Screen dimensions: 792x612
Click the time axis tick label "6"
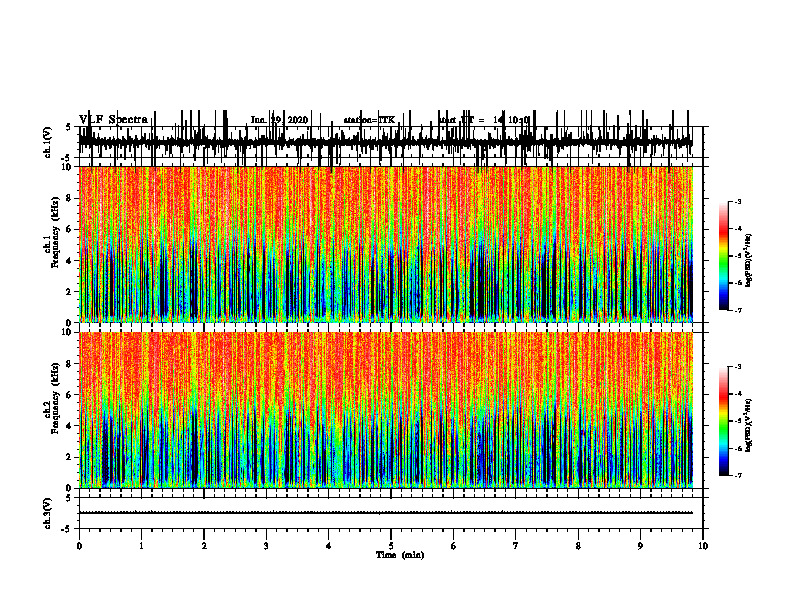pos(454,546)
